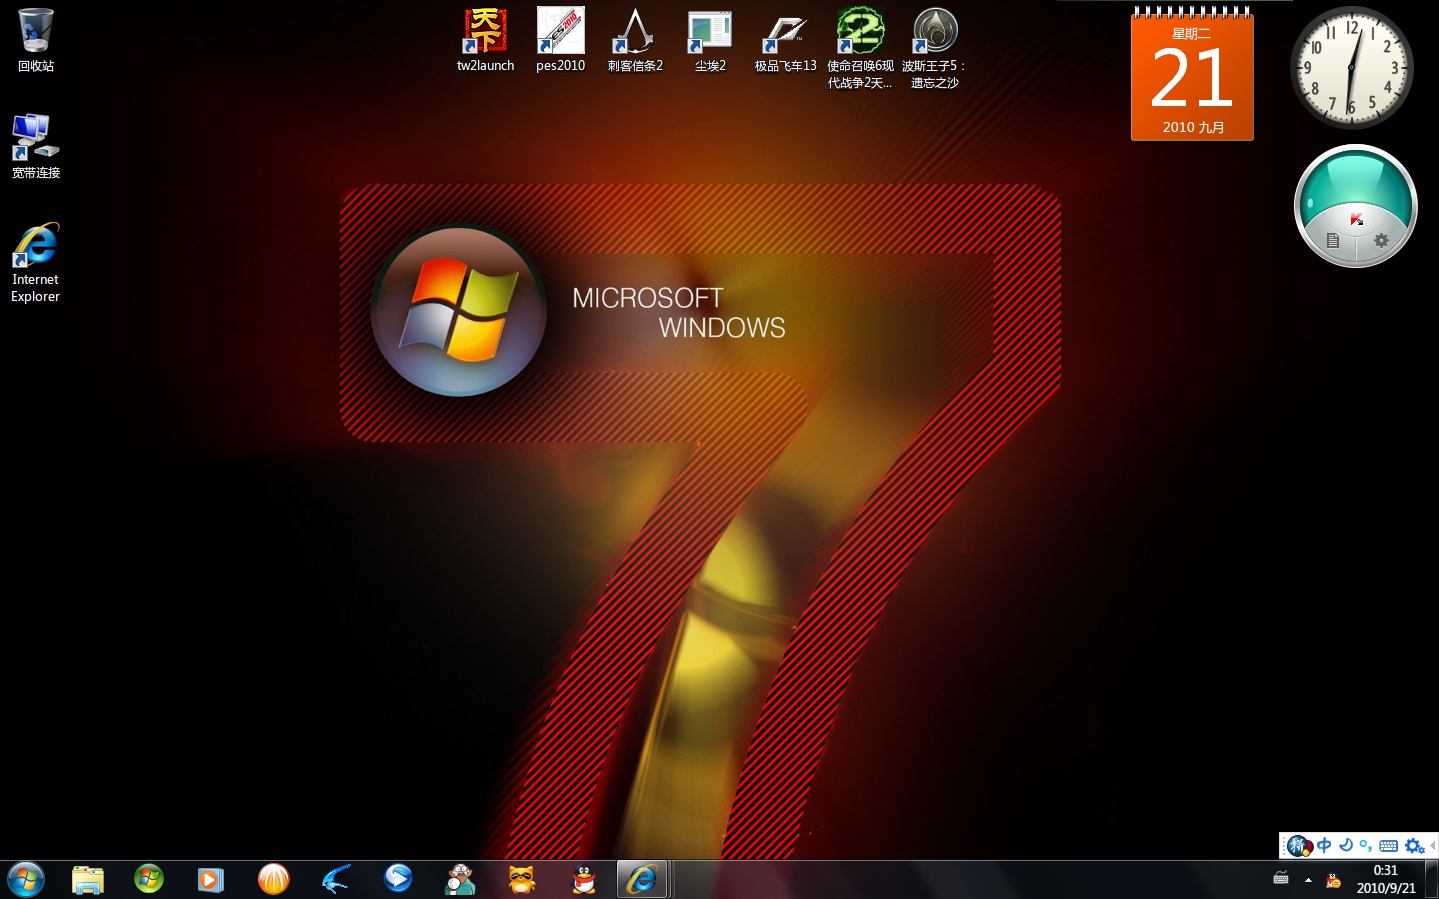Show hidden system tray icons
1439x899 pixels.
(1308, 880)
